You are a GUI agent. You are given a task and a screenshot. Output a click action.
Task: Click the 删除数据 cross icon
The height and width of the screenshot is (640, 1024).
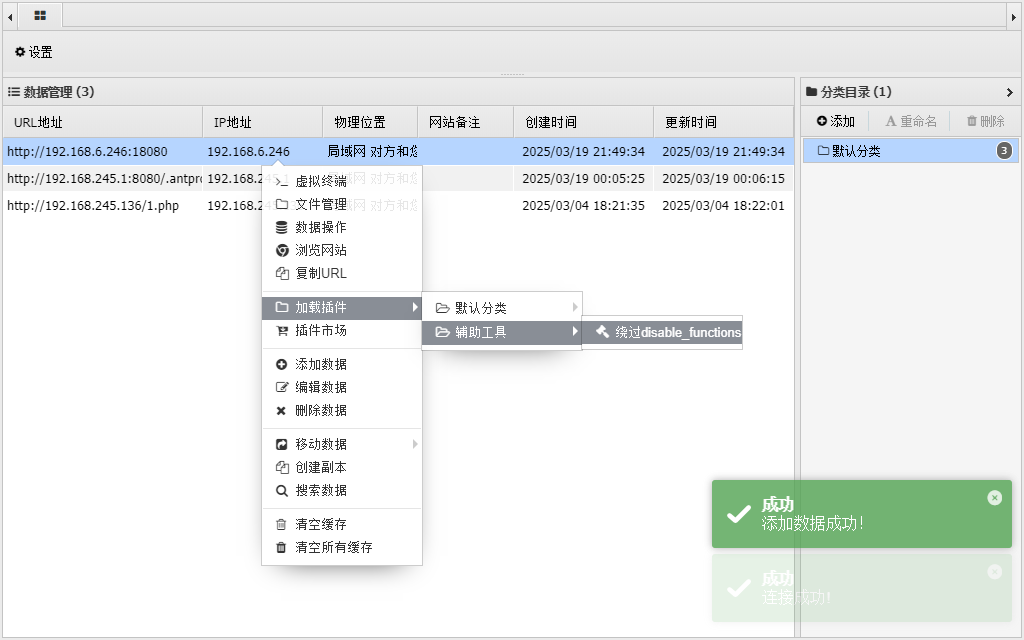click(x=282, y=410)
